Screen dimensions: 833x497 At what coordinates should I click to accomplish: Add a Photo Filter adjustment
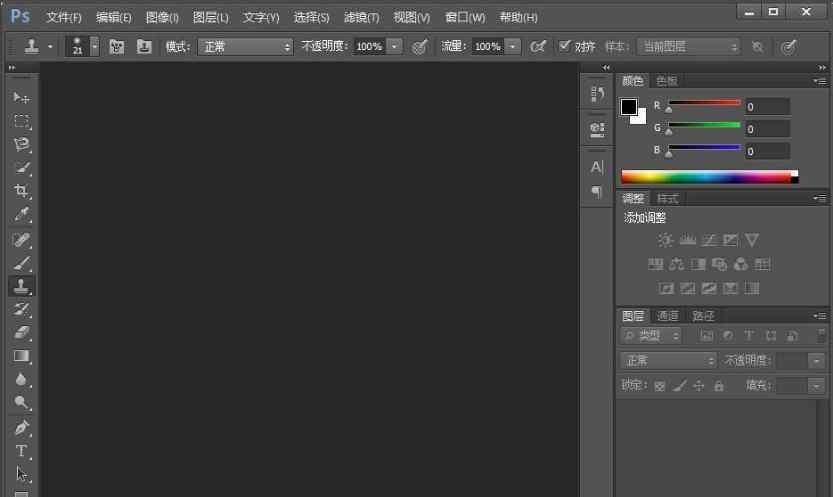point(719,264)
